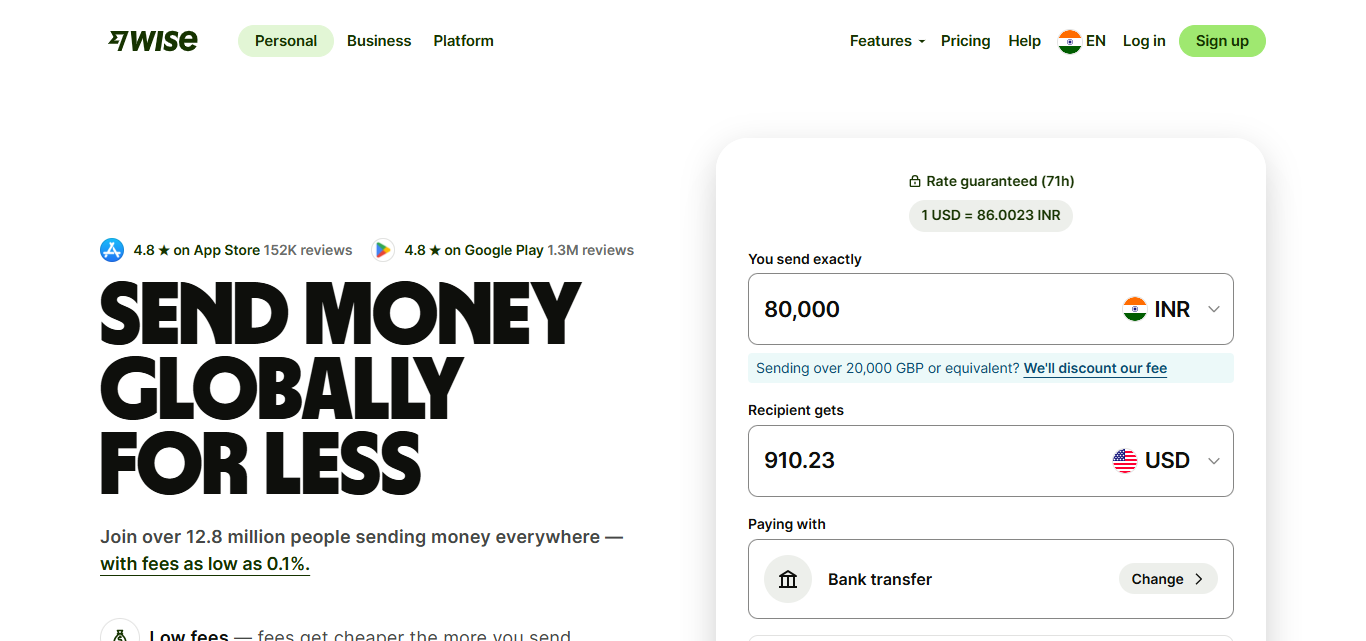Select the Personal tab

pyautogui.click(x=286, y=41)
